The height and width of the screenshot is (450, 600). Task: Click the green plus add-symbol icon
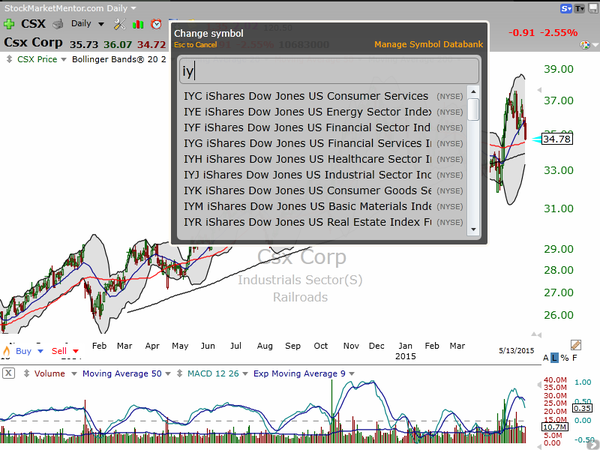click(x=9, y=24)
